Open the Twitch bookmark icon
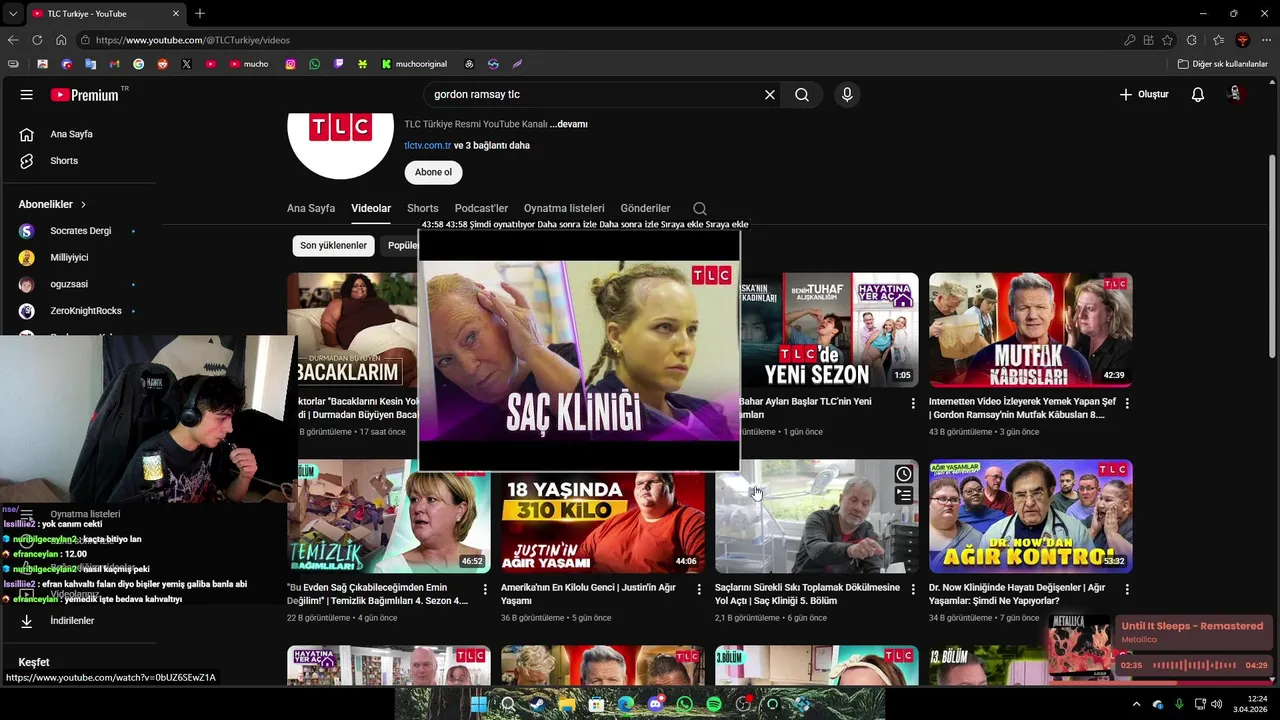Image resolution: width=1280 pixels, height=720 pixels. point(339,64)
